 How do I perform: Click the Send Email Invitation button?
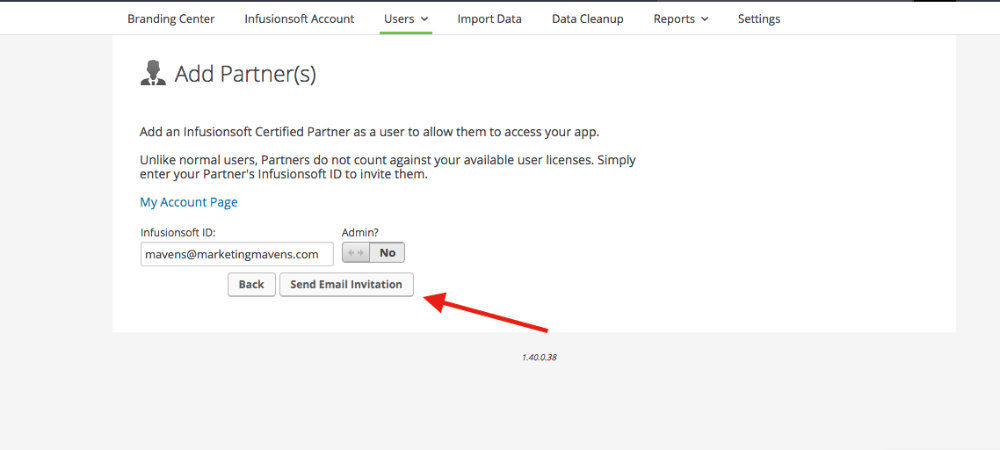click(346, 284)
